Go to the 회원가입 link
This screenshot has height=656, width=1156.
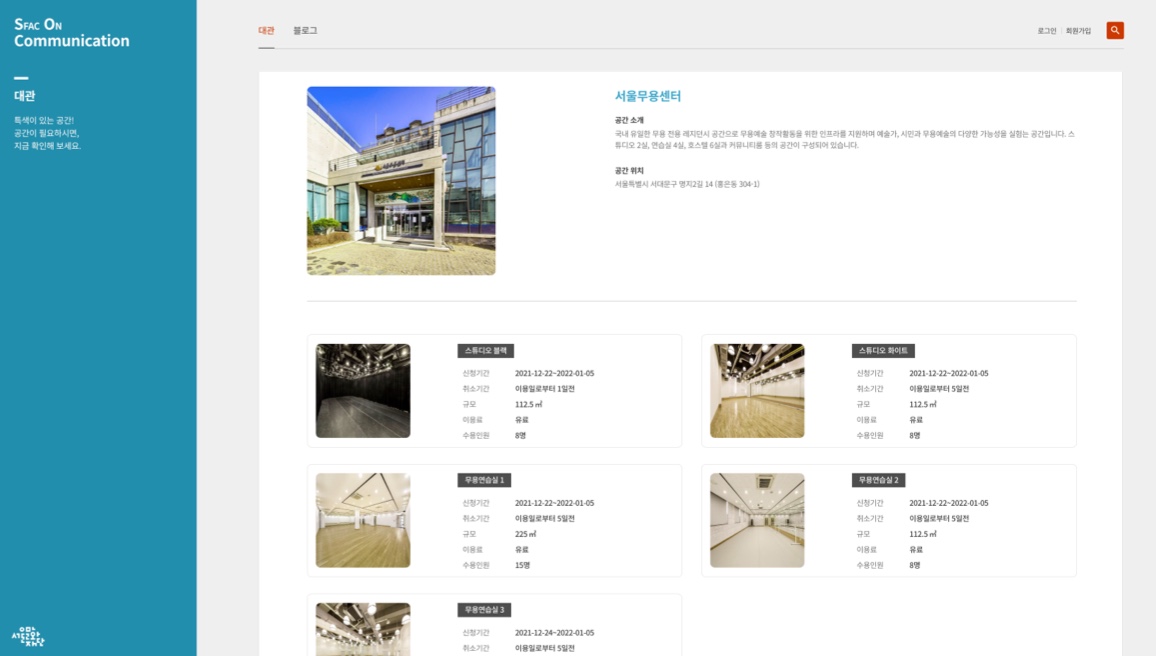1078,31
